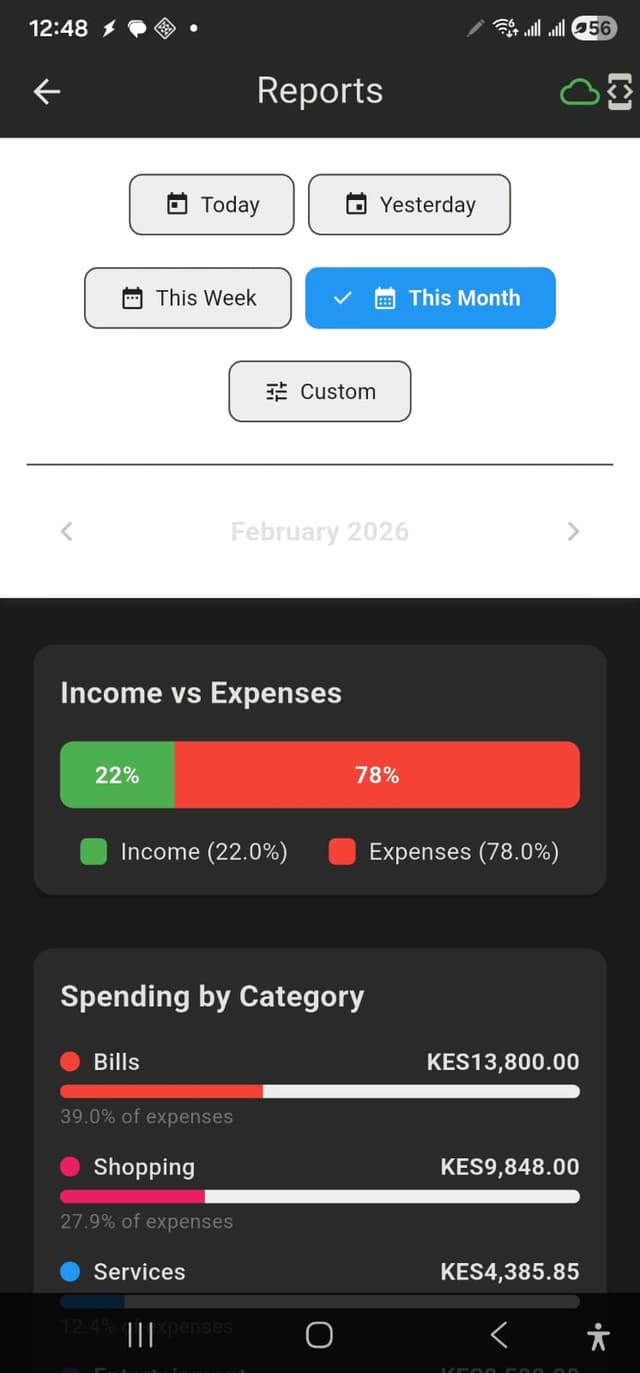
Task: Enable the Today date filter
Action: (x=211, y=203)
